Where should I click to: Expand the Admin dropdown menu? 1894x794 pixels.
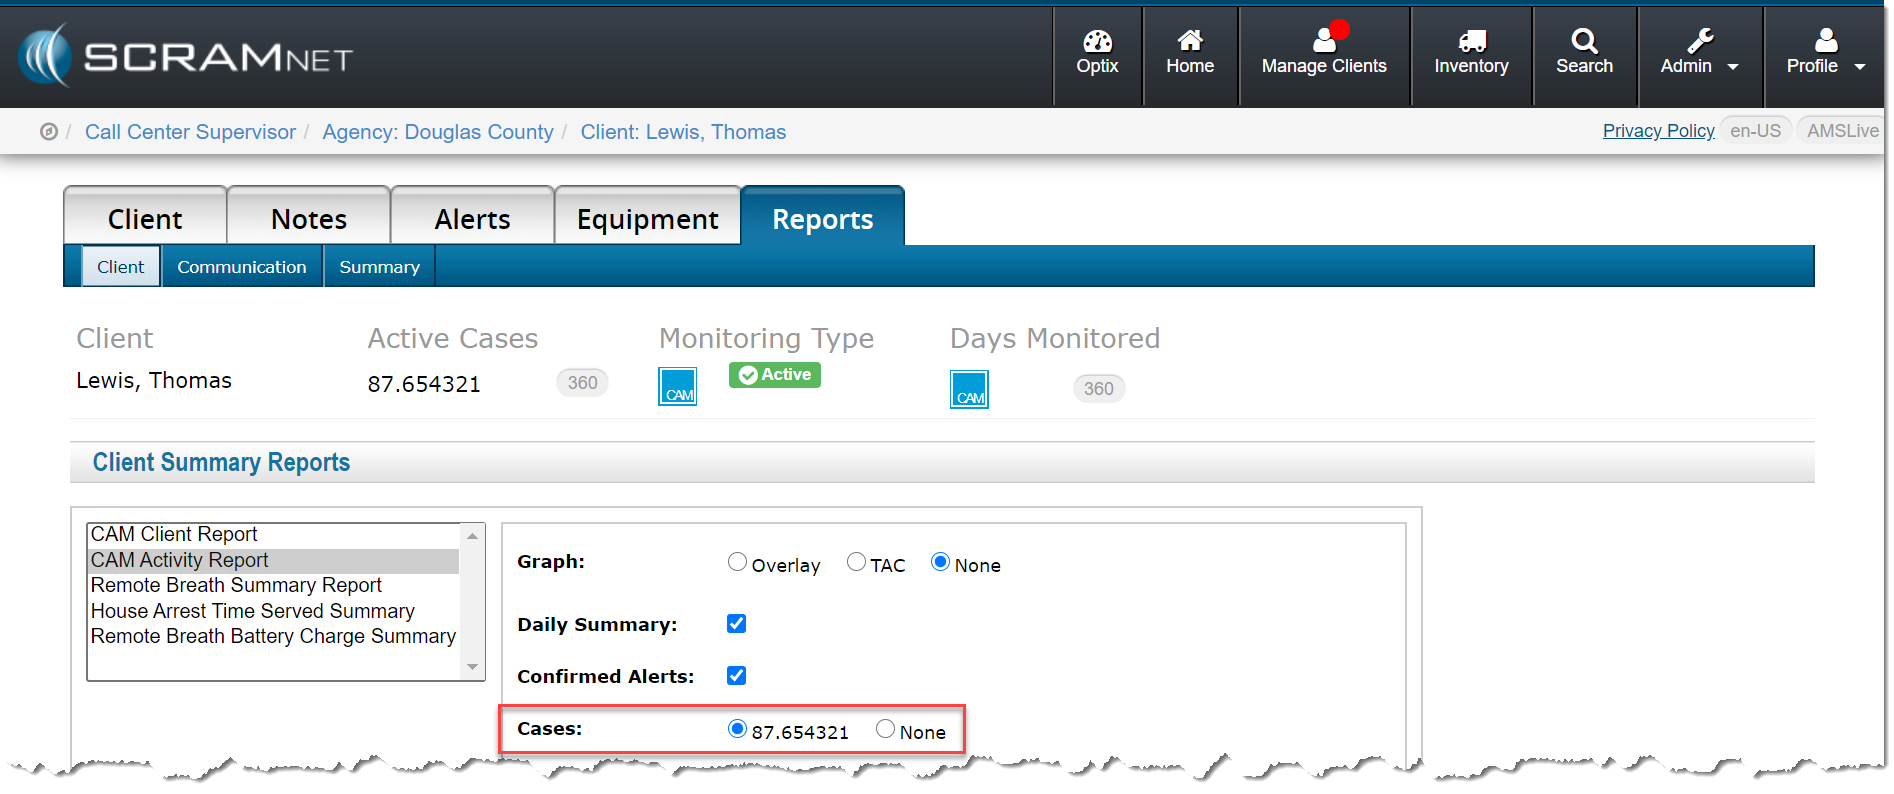1699,54
